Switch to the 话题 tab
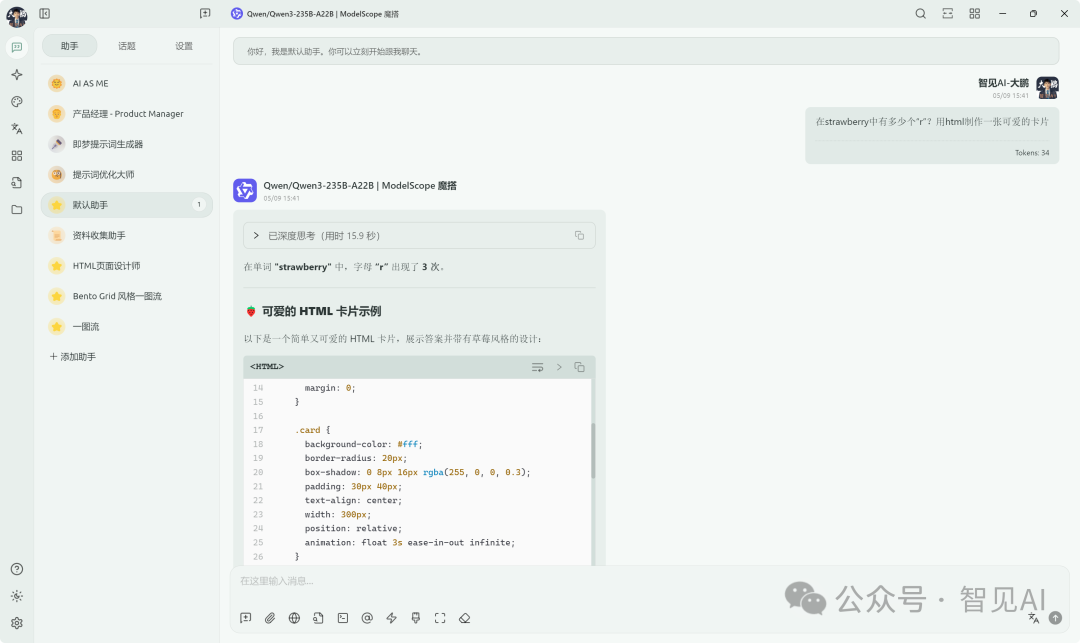 pyautogui.click(x=127, y=46)
